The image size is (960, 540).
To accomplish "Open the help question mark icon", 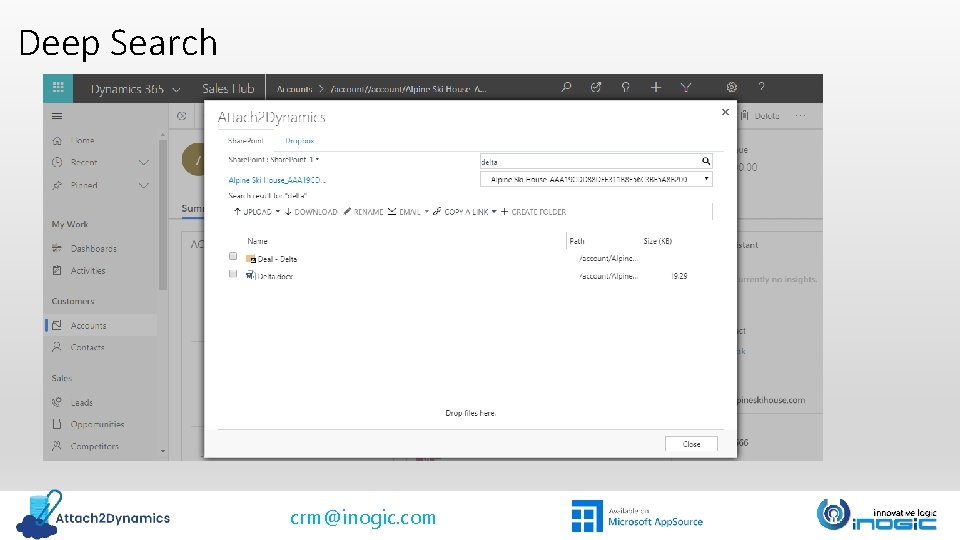I will point(761,87).
